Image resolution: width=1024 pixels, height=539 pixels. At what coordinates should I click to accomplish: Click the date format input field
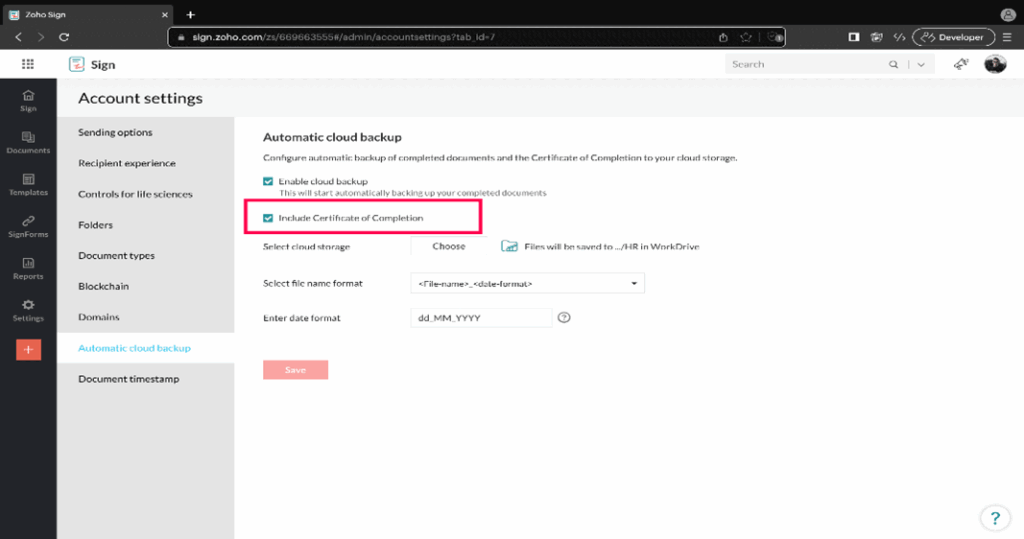click(x=481, y=318)
